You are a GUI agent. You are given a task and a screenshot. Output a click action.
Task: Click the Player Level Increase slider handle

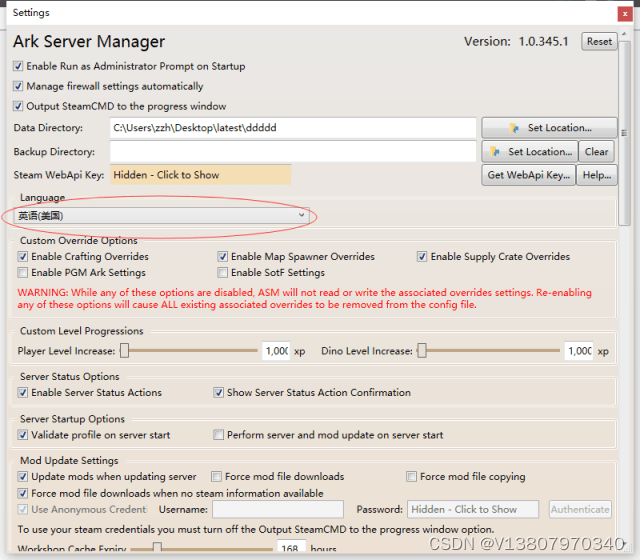tap(124, 351)
